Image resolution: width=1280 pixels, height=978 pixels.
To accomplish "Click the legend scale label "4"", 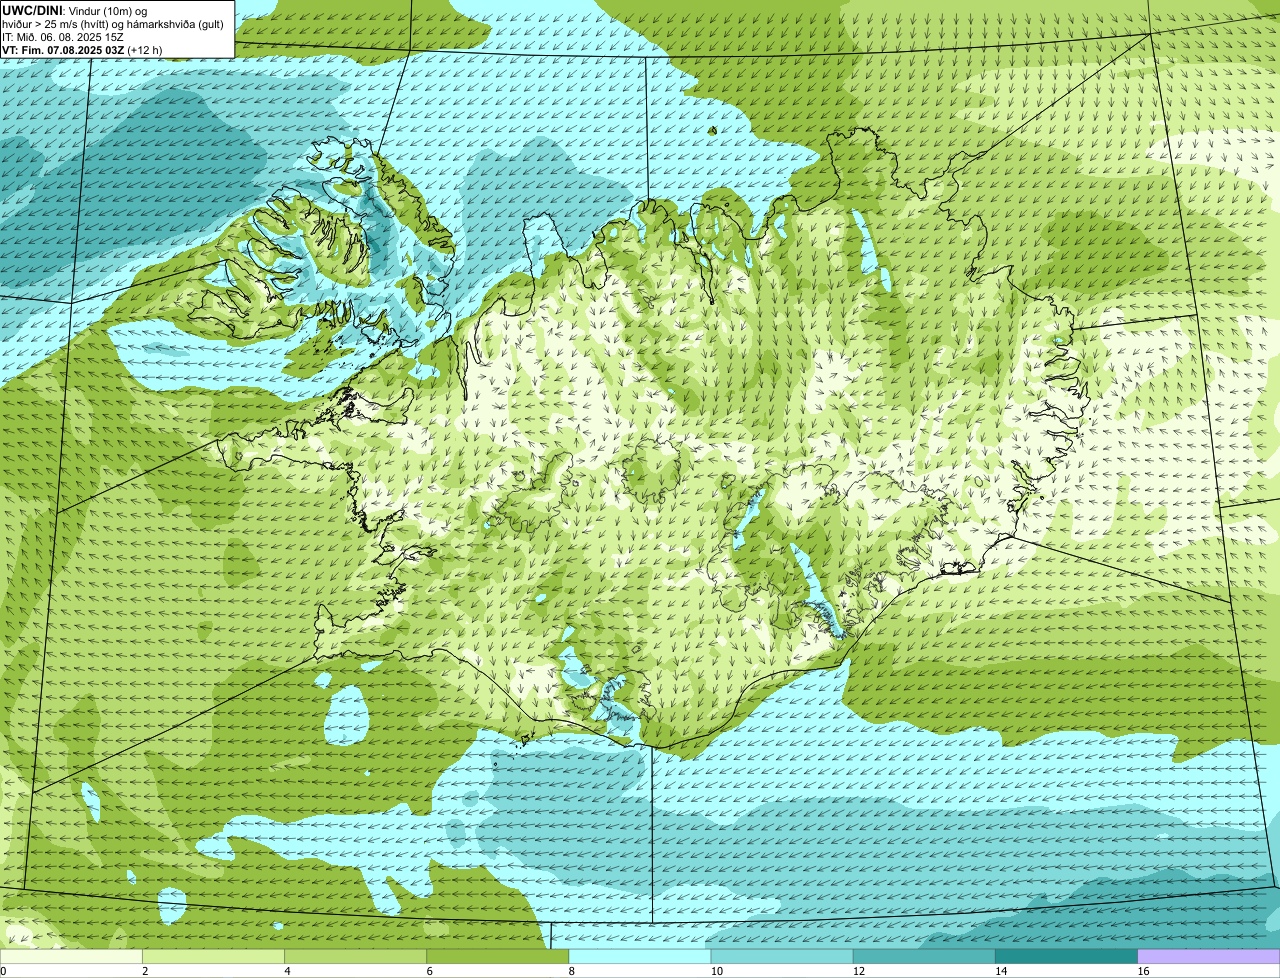I will click(x=287, y=971).
